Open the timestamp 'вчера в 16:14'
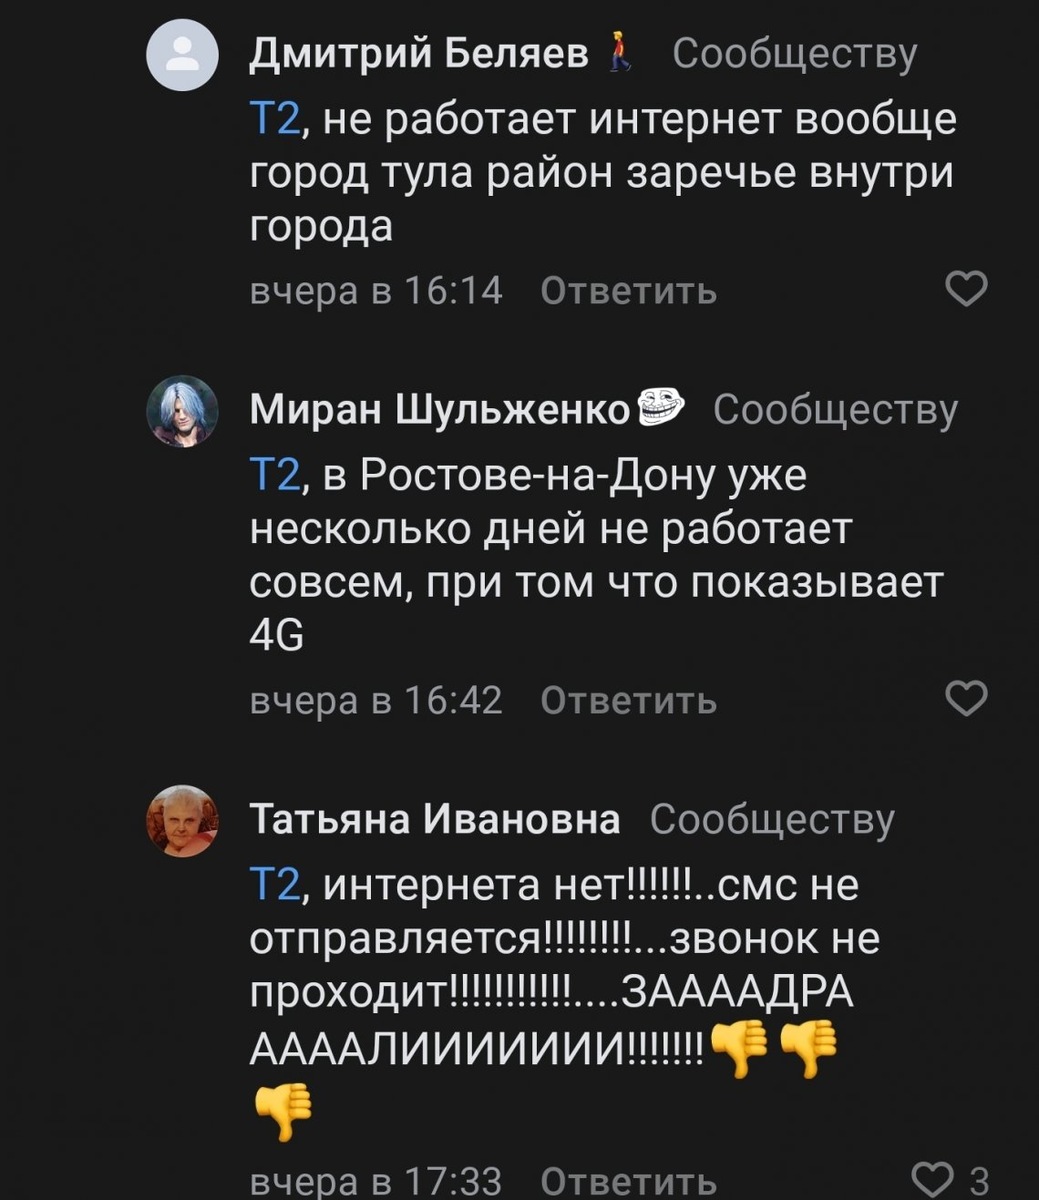 click(377, 291)
